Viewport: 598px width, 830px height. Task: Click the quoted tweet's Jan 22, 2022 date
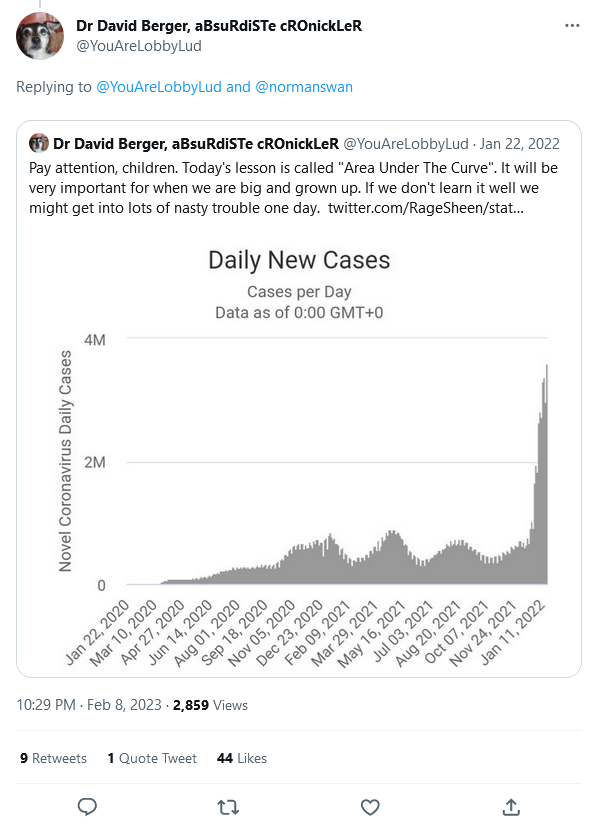(x=519, y=144)
